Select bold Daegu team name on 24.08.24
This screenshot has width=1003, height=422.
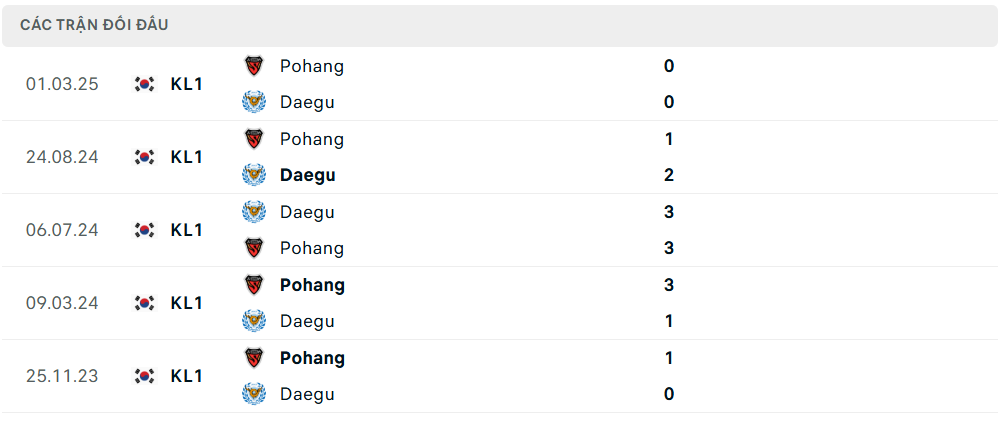[x=308, y=175]
